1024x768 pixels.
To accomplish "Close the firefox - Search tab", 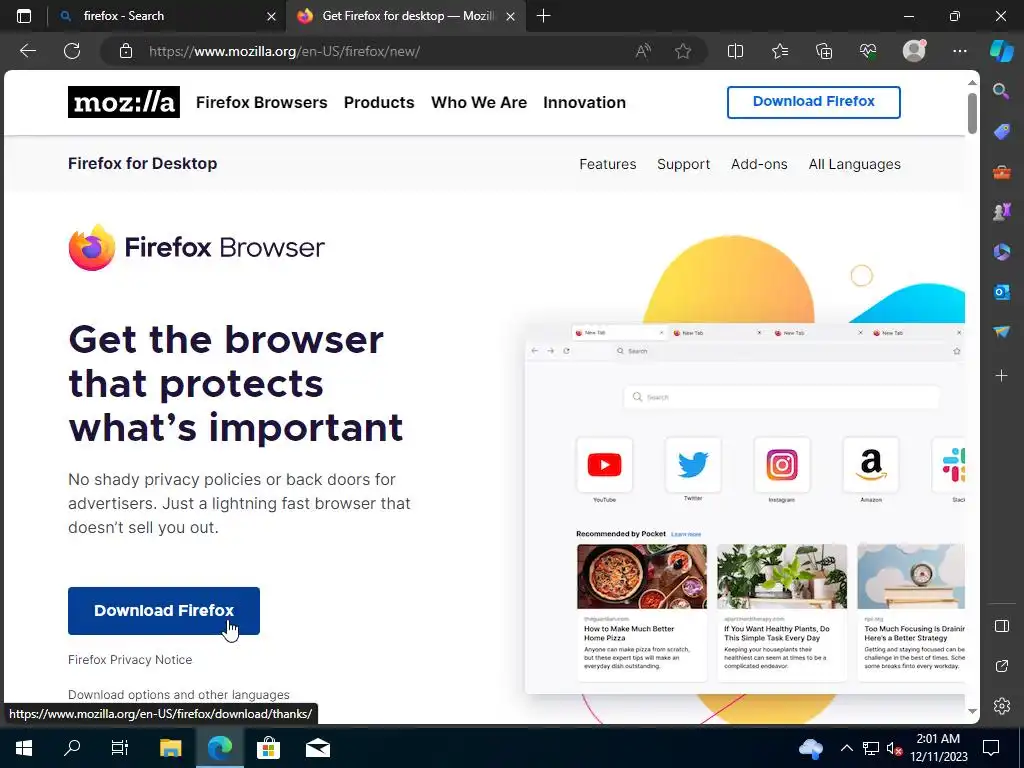I will coord(271,16).
